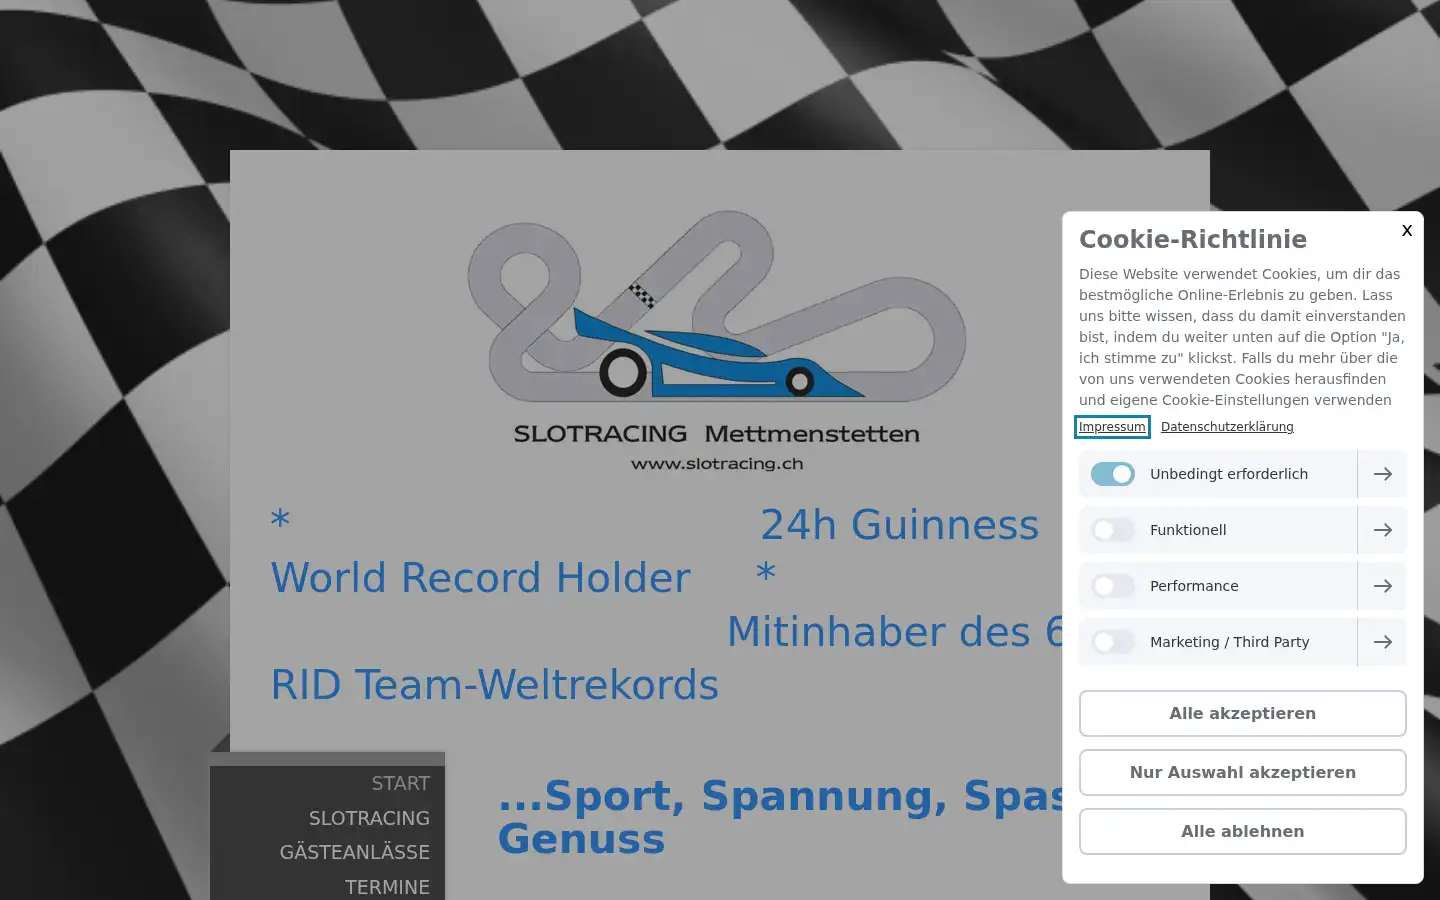
Task: Click the Marketing / Third Party label
Action: tap(1229, 642)
